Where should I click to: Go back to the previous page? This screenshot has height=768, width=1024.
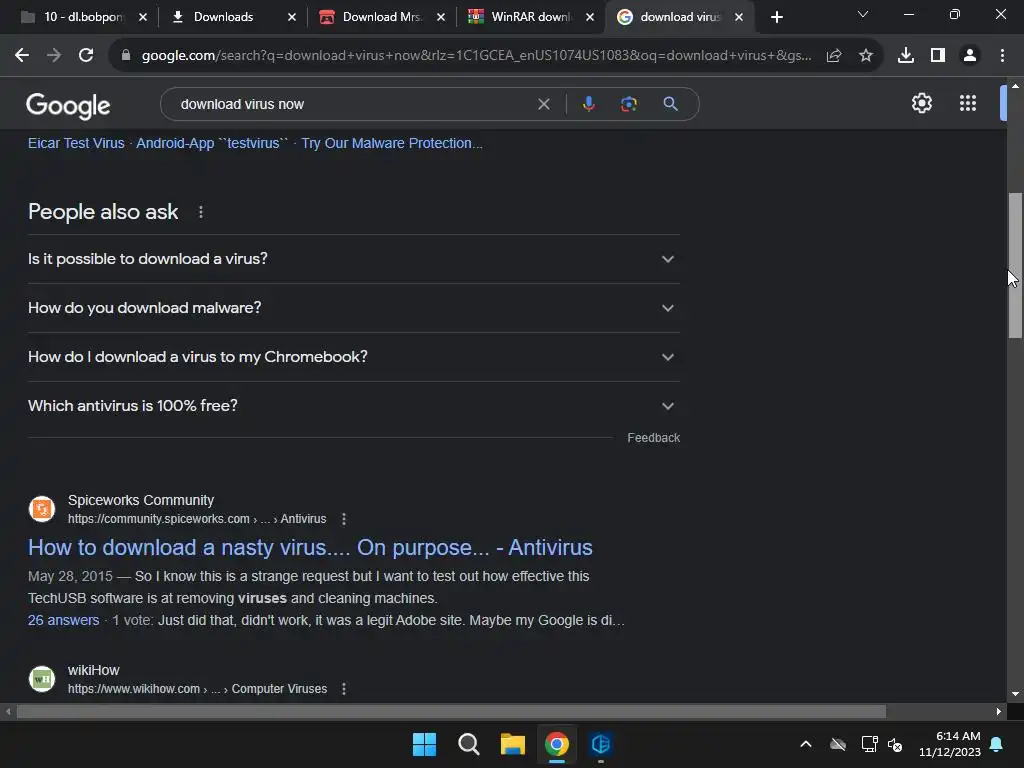22,56
